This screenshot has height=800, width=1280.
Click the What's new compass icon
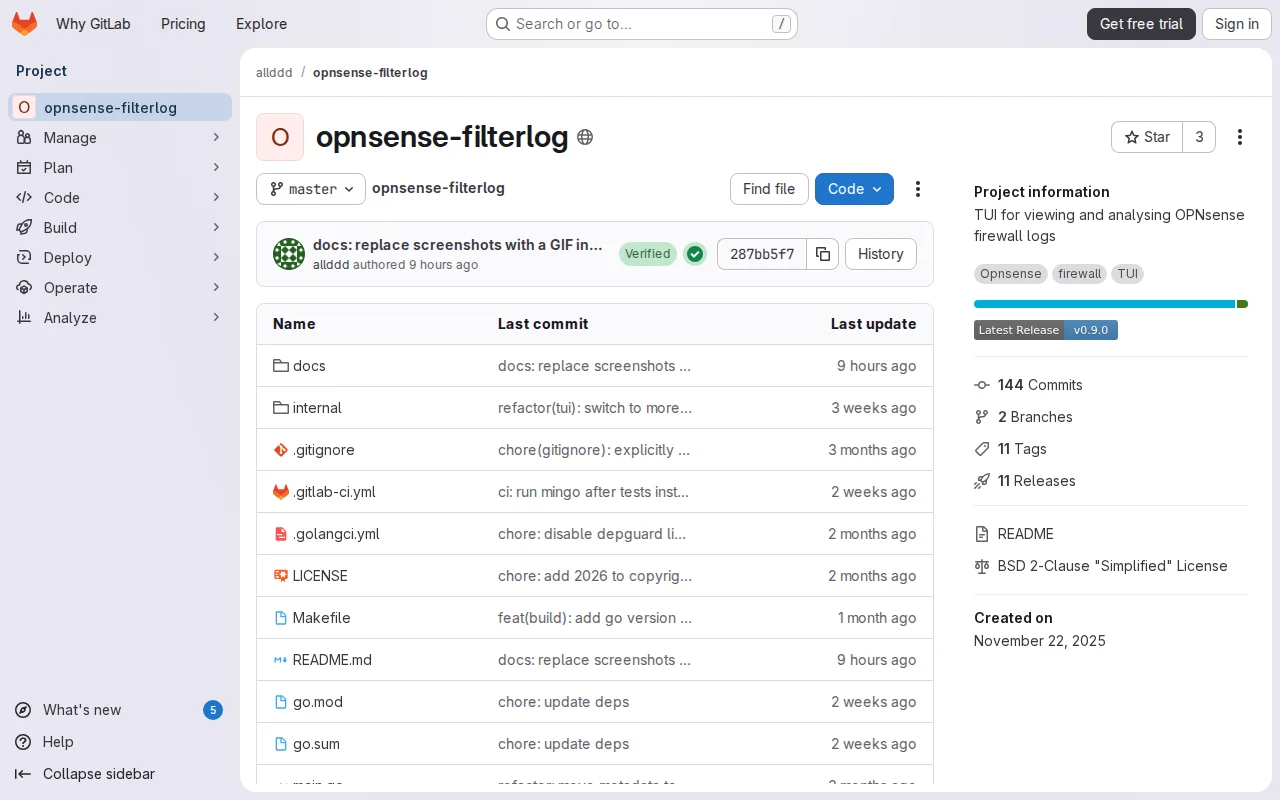(23, 710)
